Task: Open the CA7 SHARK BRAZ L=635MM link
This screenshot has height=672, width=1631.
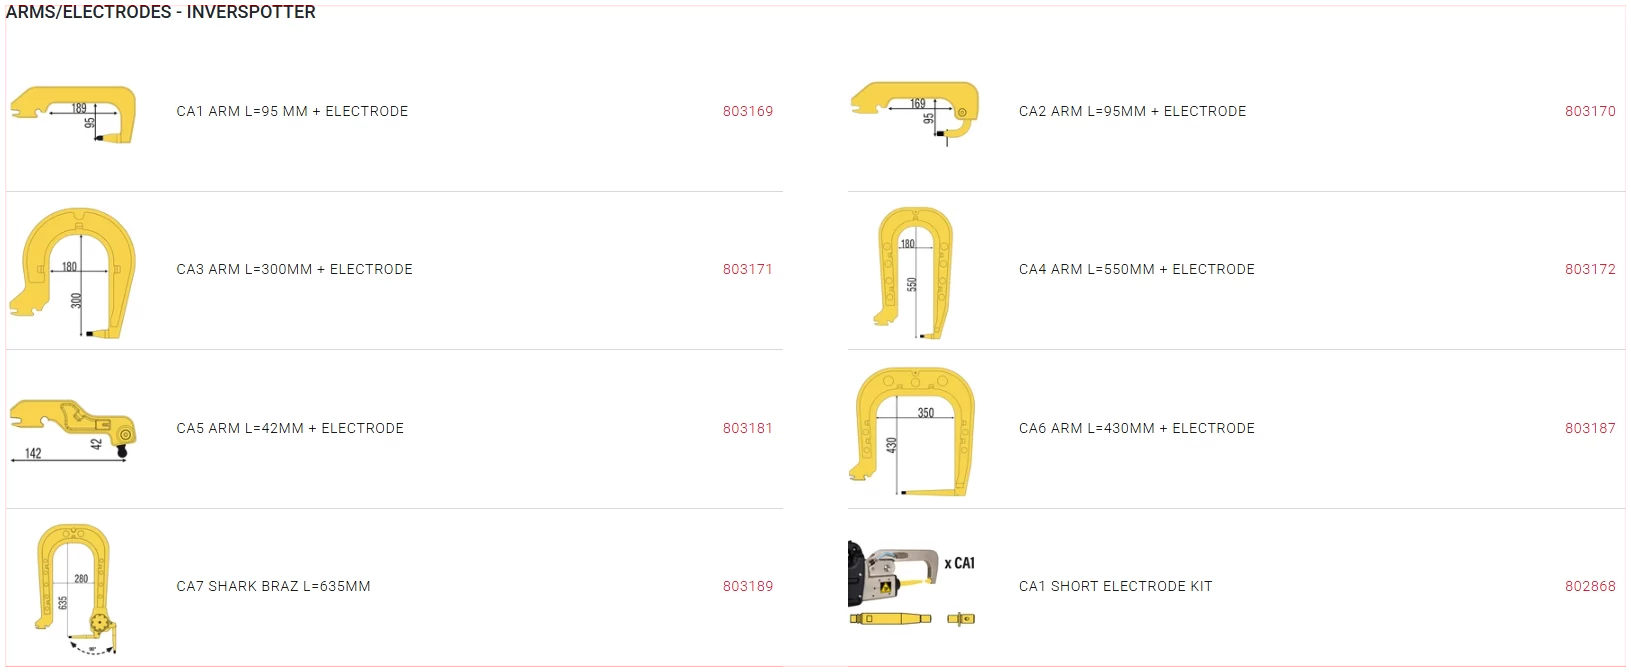Action: 273,586
